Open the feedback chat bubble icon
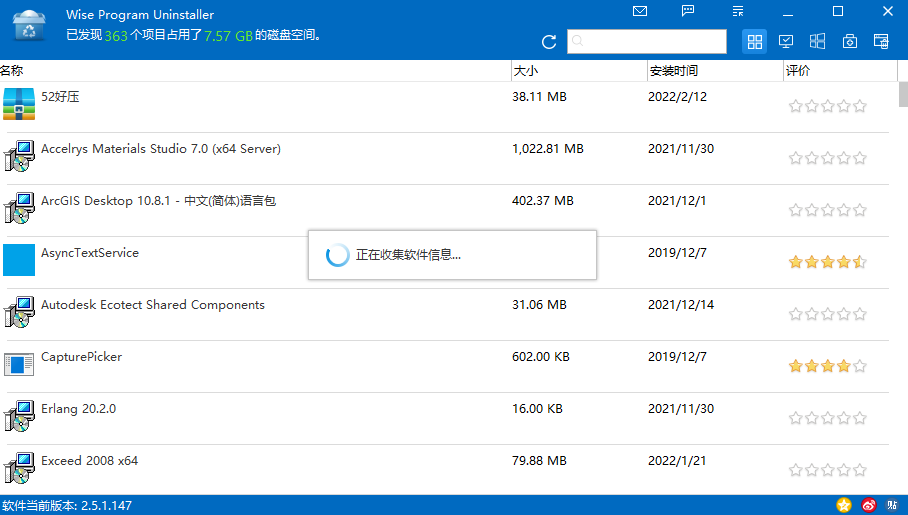Screen dimensions: 908x515 pos(688,11)
